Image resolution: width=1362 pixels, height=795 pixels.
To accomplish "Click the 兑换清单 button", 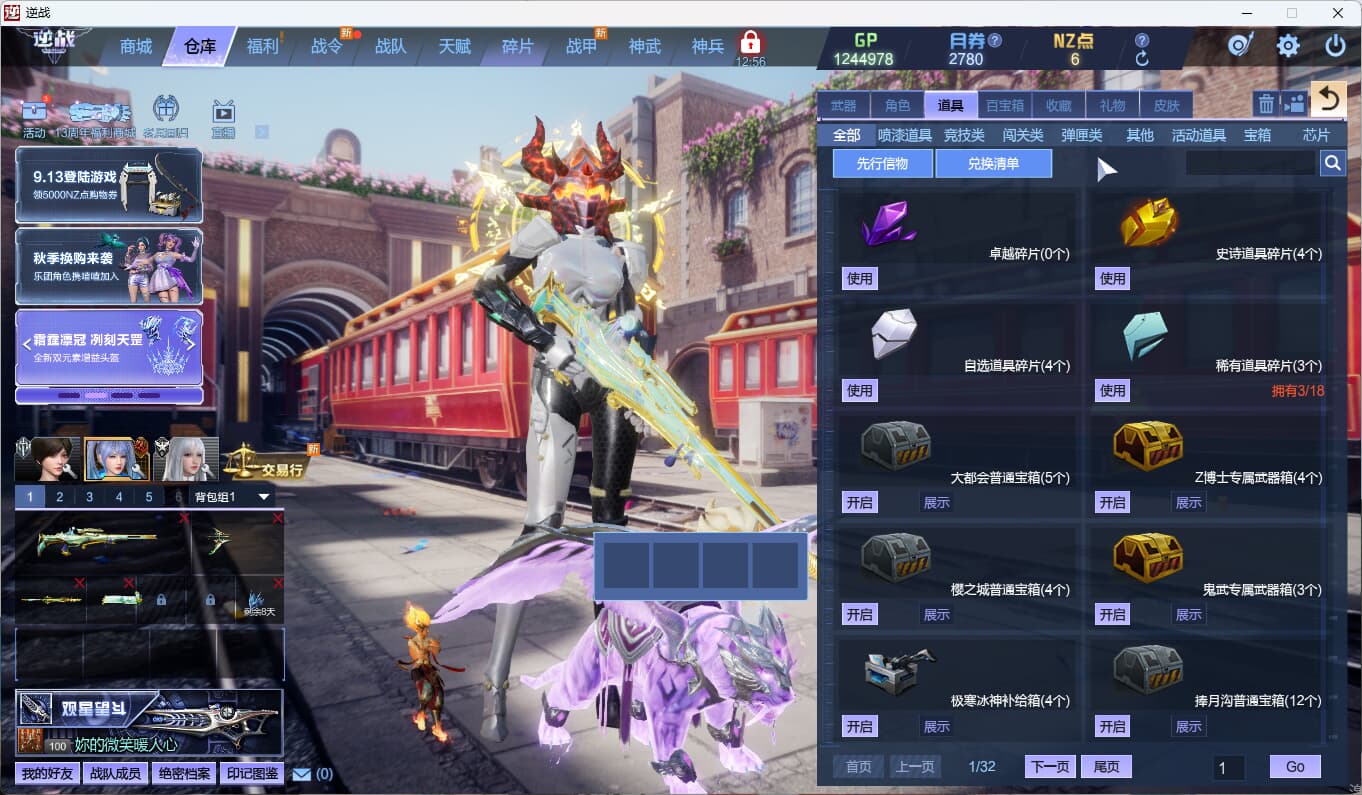I will (x=994, y=163).
